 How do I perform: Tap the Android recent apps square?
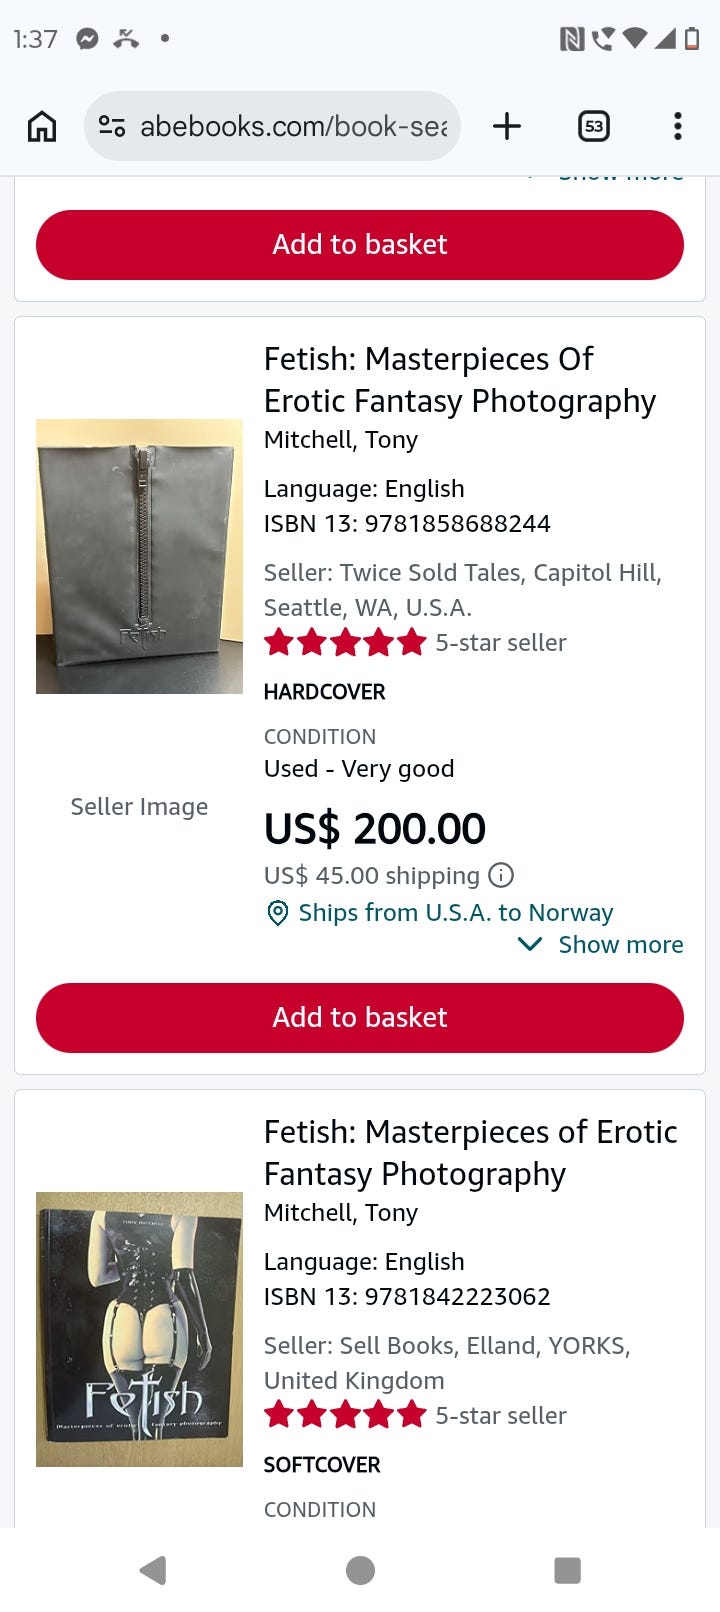coord(567,1570)
